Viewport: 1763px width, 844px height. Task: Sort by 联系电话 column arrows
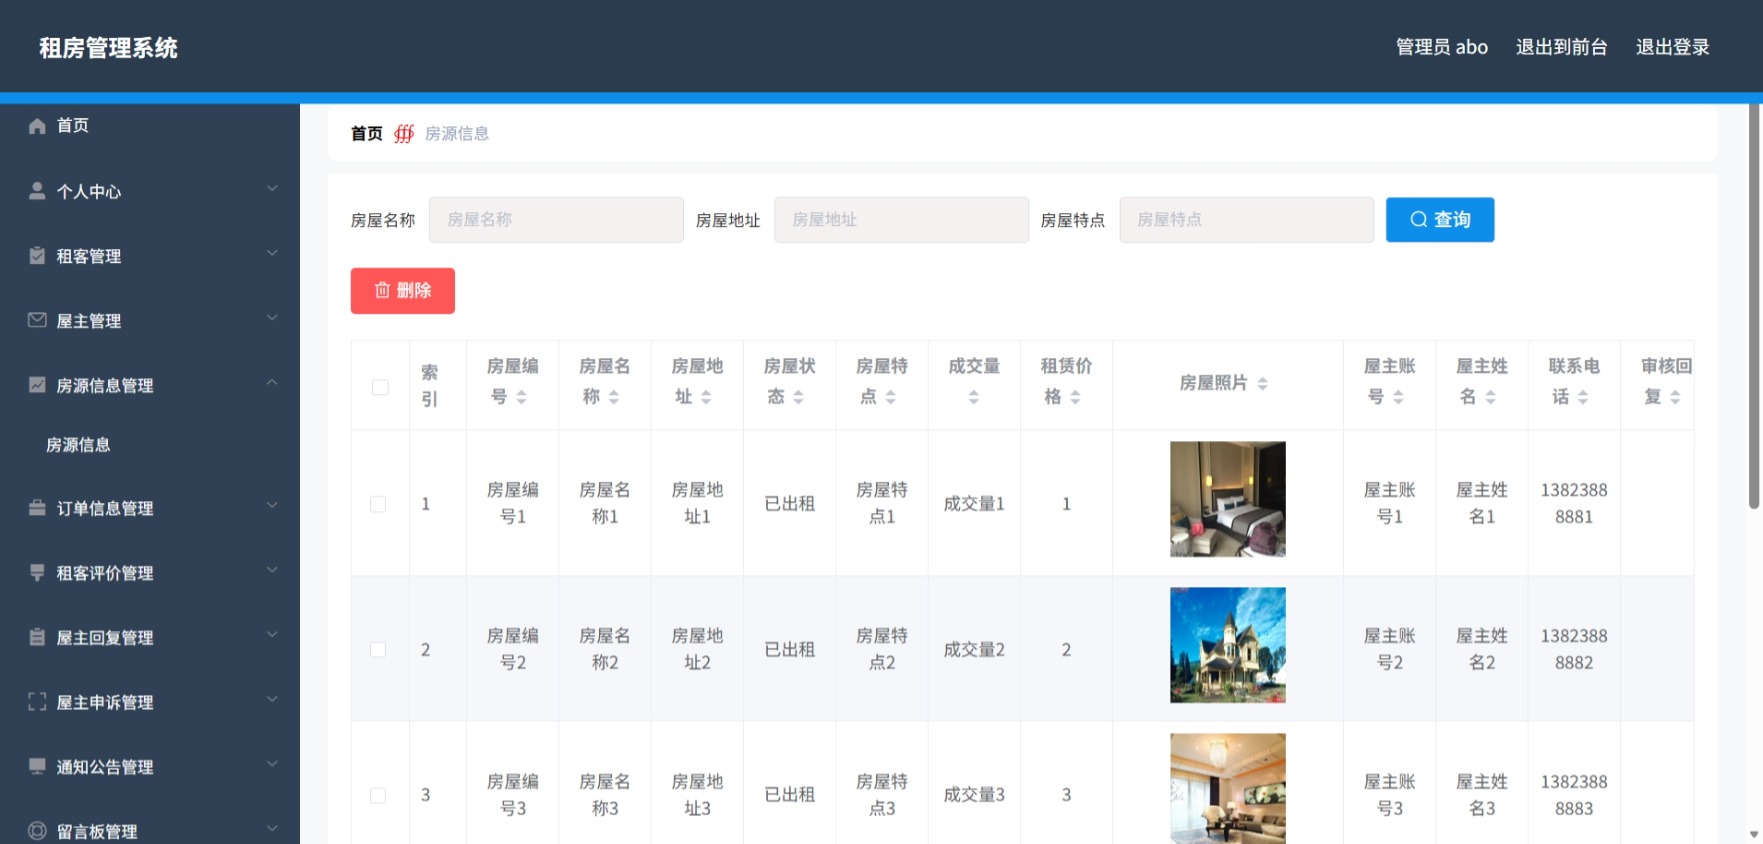pos(1583,397)
